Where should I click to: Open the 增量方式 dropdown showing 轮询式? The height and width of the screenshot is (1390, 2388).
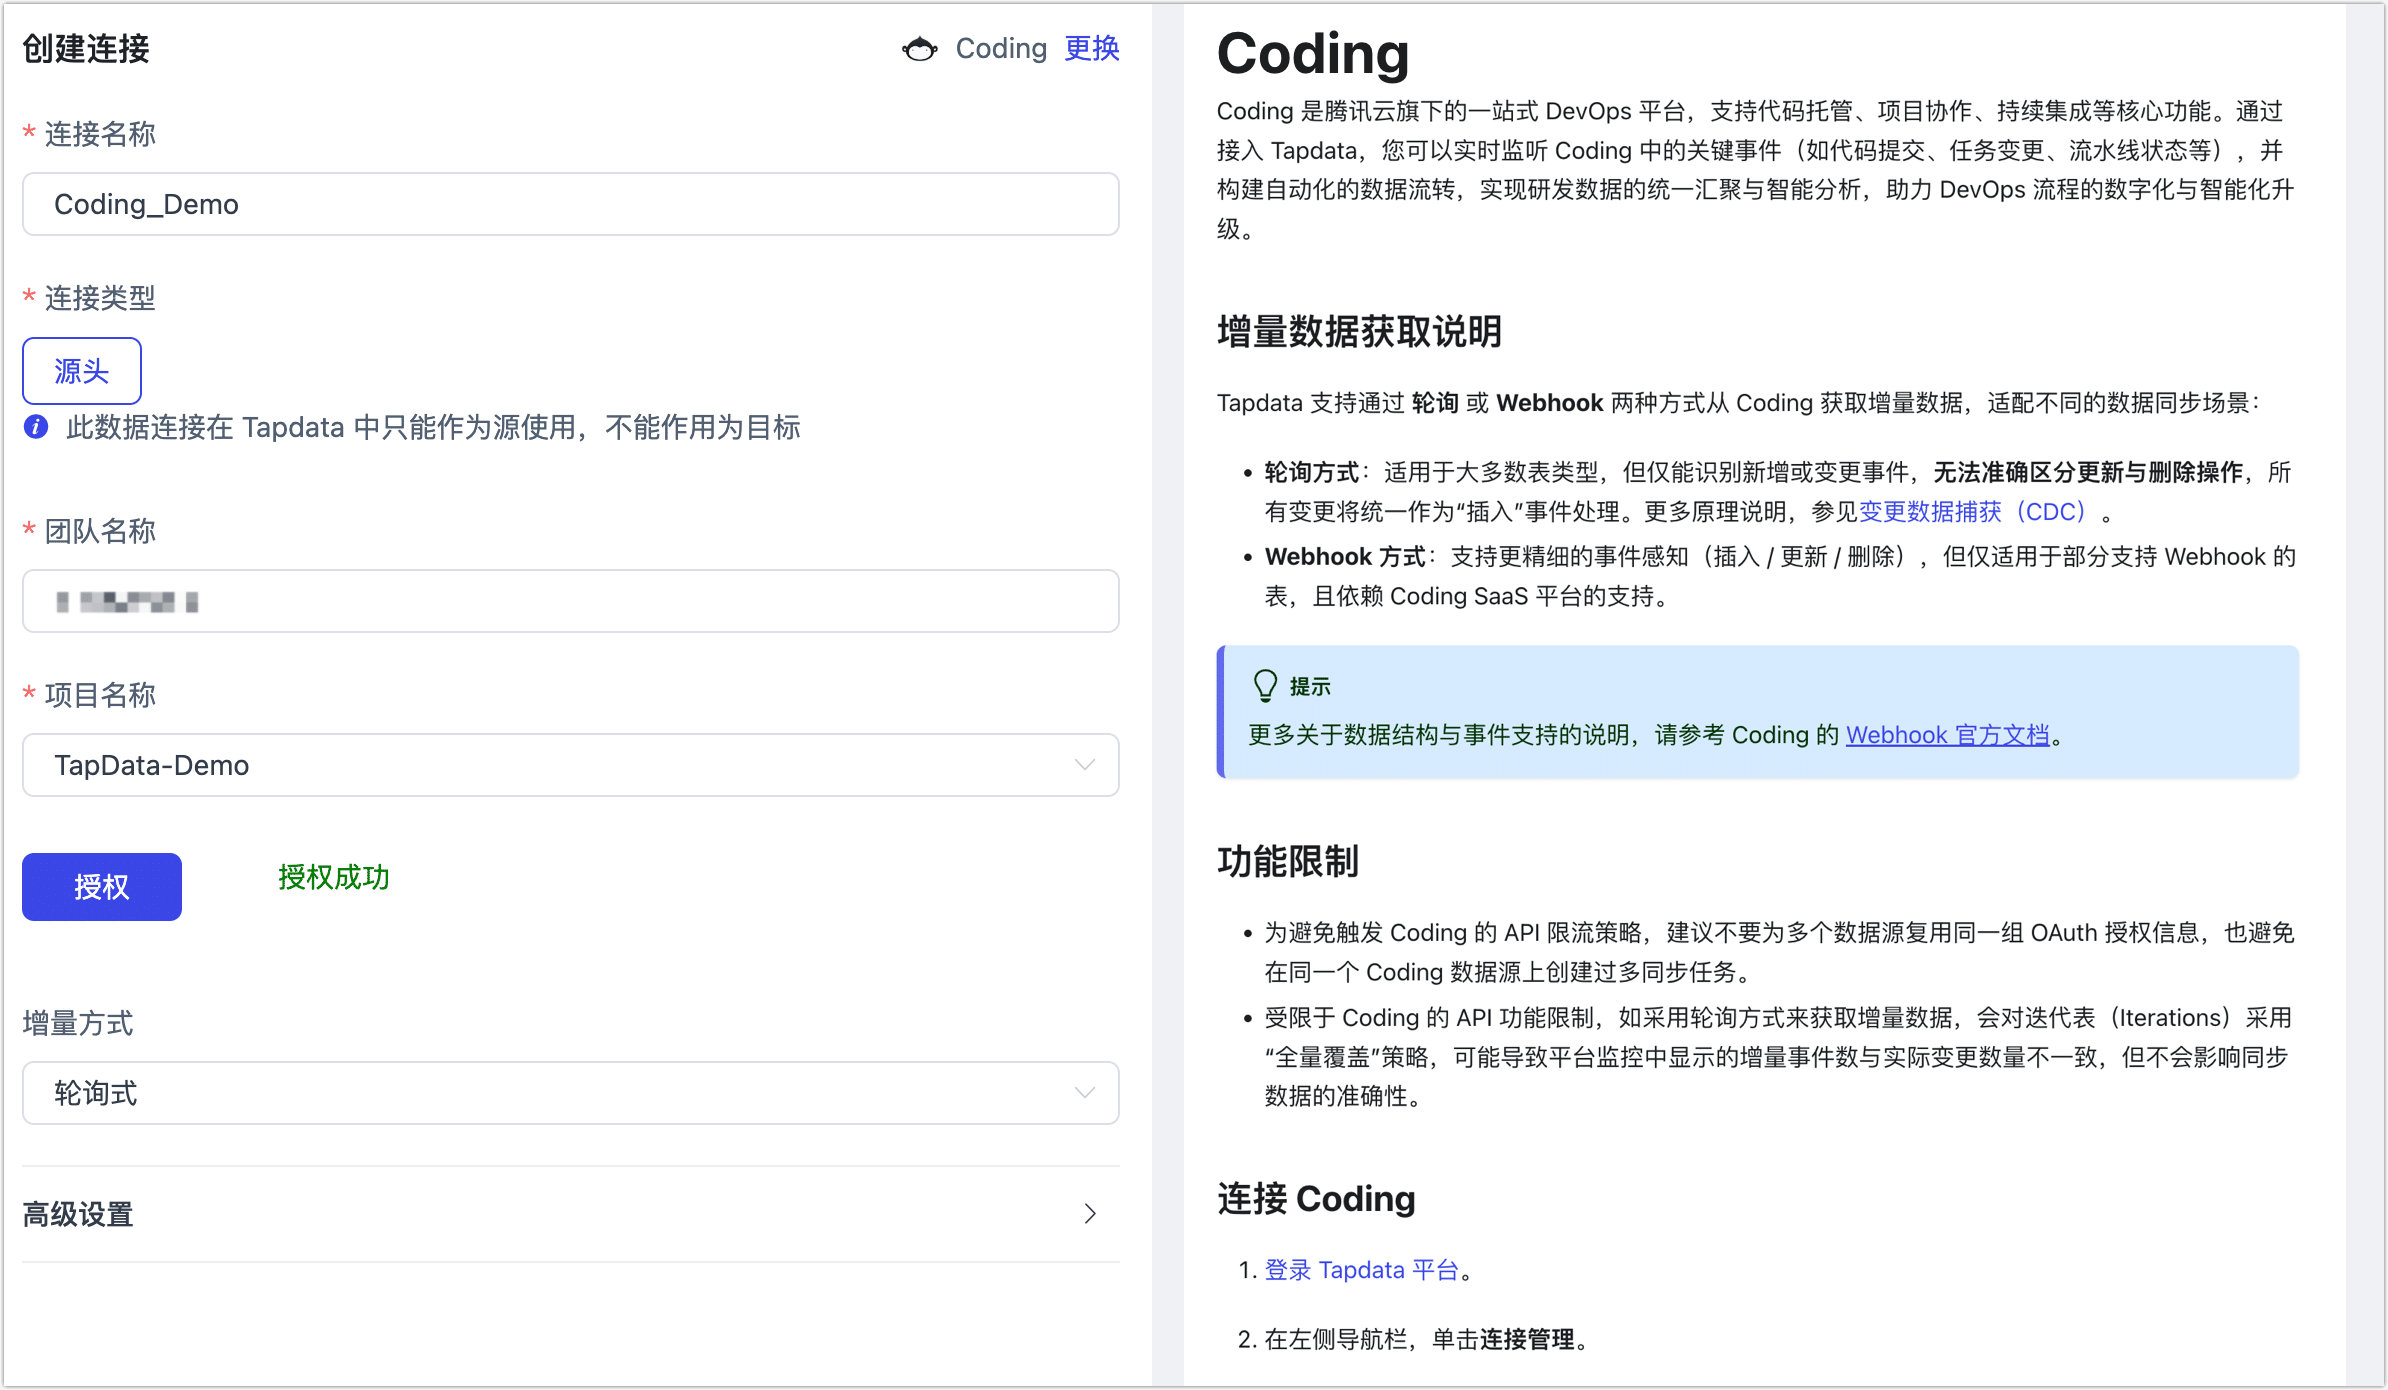pos(570,1093)
